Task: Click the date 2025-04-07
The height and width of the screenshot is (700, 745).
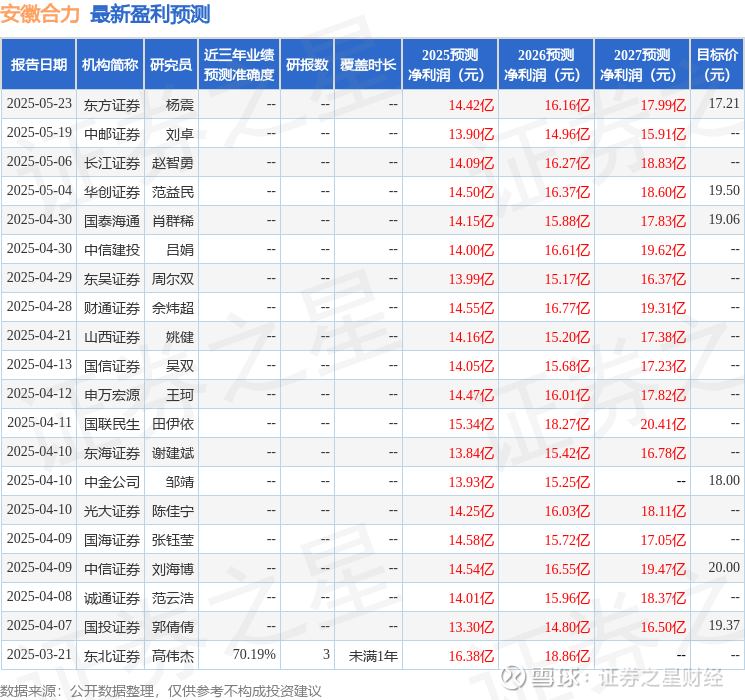Action: click(39, 625)
